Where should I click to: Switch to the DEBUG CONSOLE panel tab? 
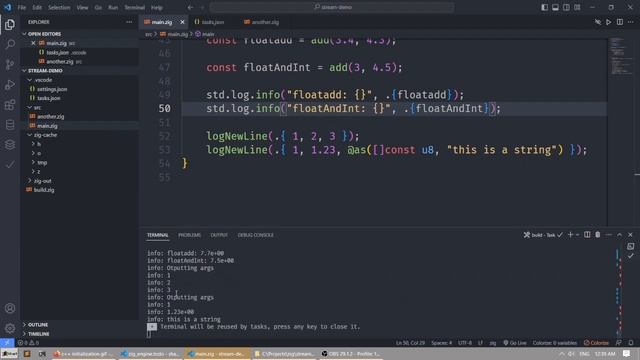coord(256,235)
